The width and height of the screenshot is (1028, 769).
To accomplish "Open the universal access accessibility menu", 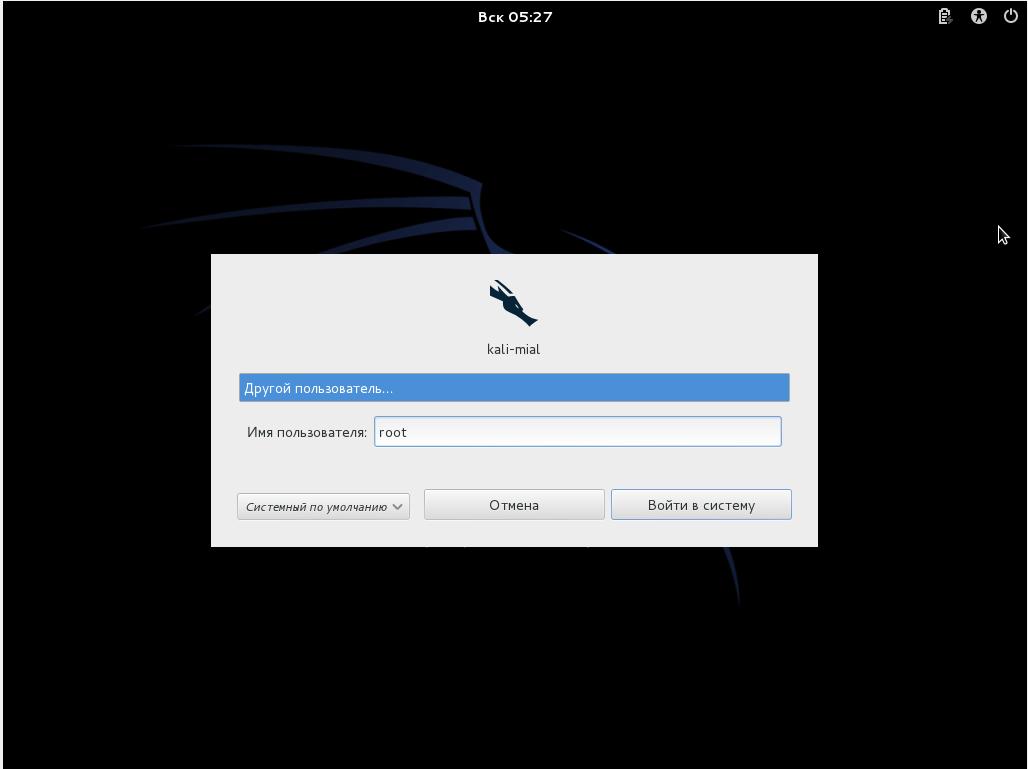I will pos(978,16).
